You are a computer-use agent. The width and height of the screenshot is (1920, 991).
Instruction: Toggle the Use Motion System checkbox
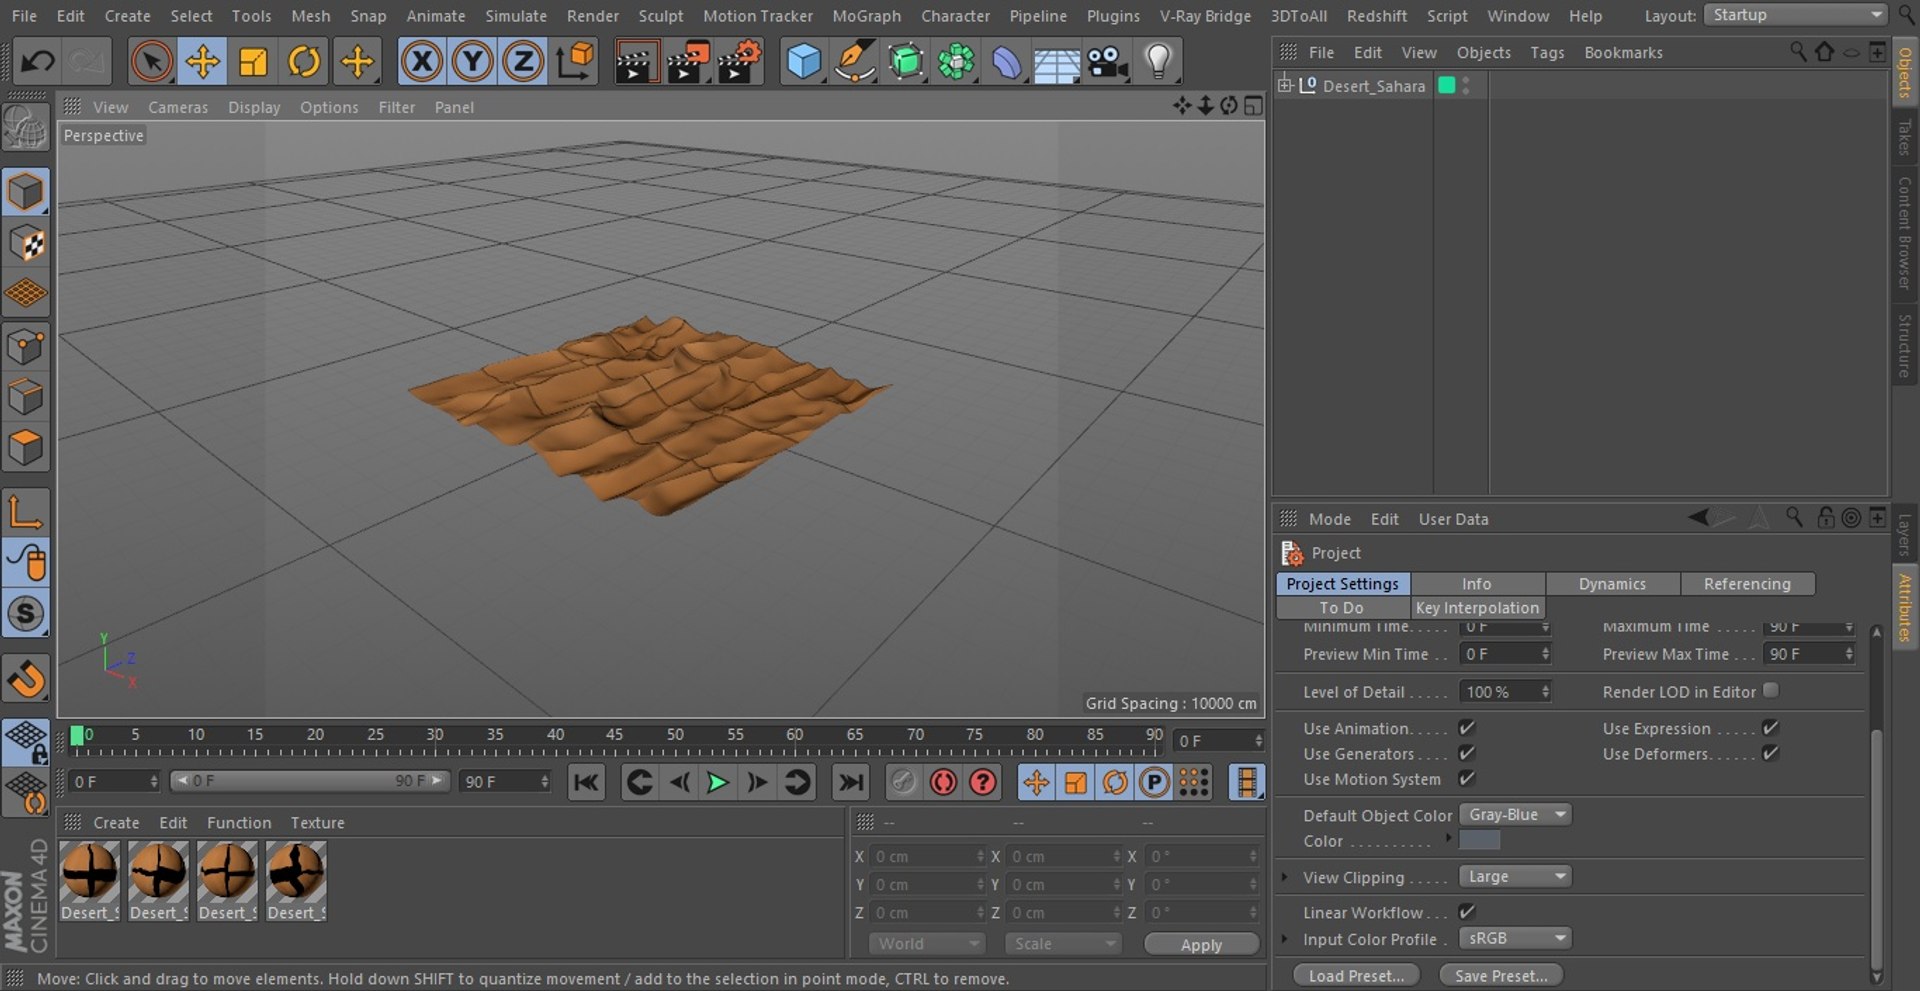(1467, 778)
